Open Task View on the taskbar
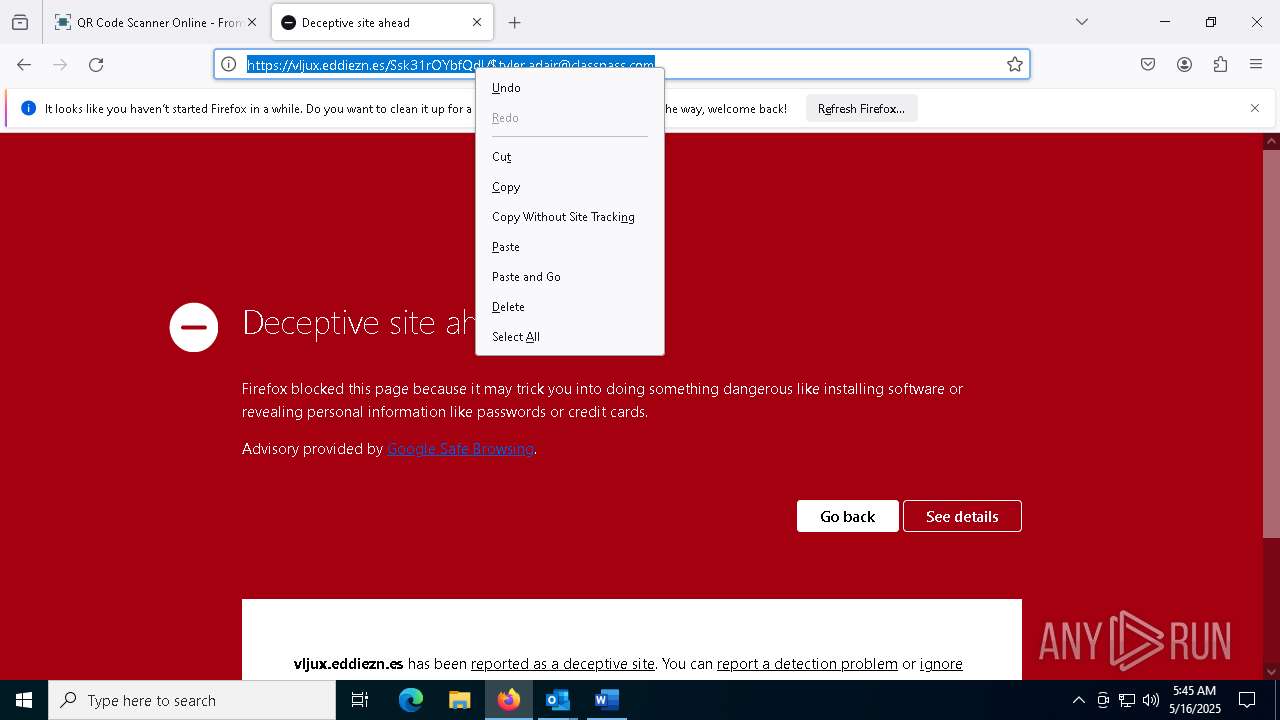 pos(360,700)
